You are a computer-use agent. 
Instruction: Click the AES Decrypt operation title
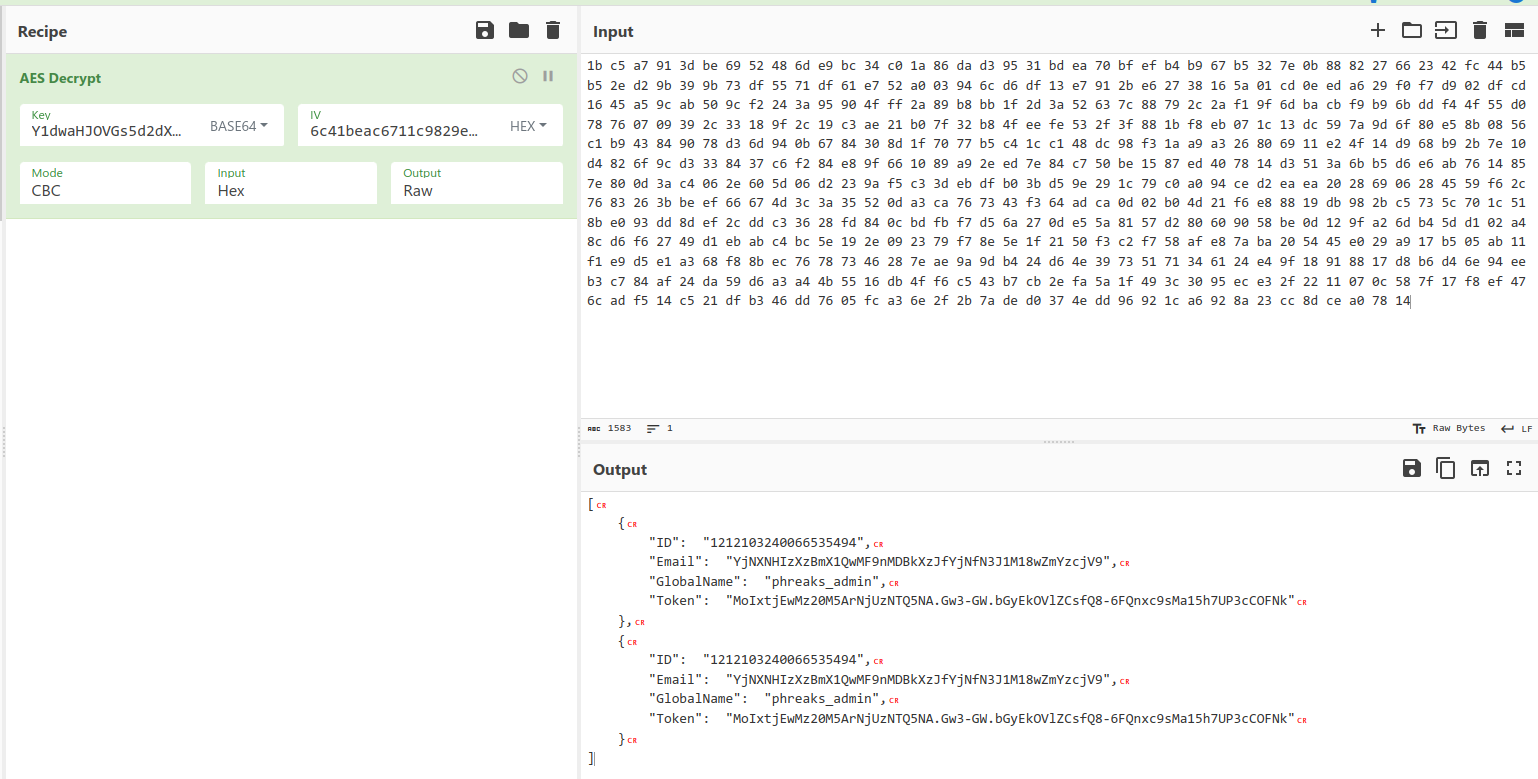pyautogui.click(x=60, y=78)
